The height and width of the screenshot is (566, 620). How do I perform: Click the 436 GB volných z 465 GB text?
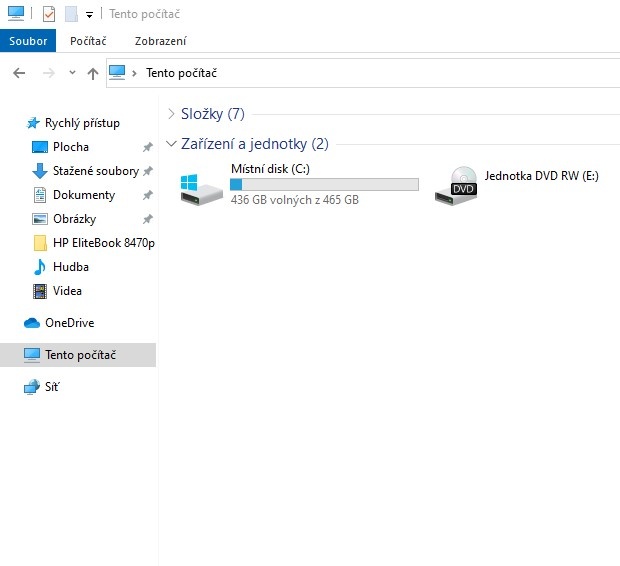point(295,200)
